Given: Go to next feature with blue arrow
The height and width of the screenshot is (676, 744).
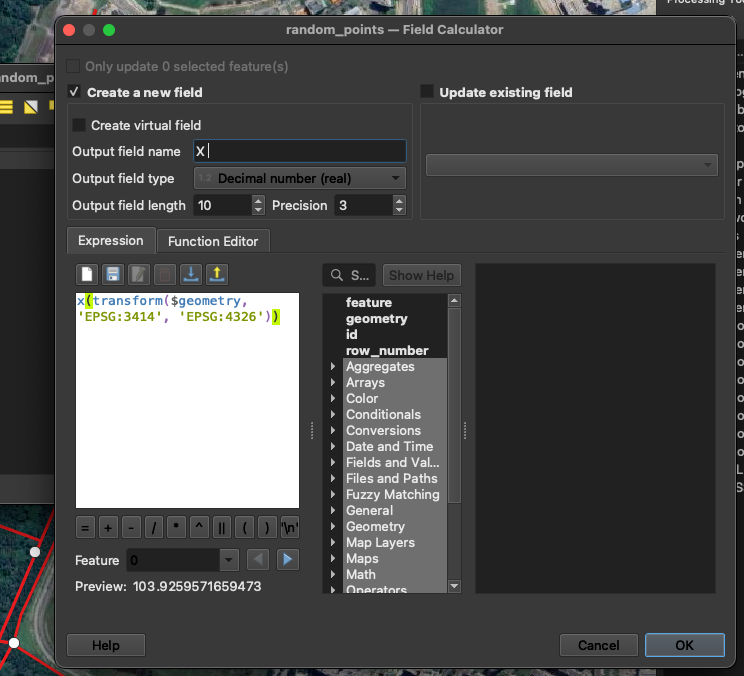Looking at the screenshot, I should (288, 560).
